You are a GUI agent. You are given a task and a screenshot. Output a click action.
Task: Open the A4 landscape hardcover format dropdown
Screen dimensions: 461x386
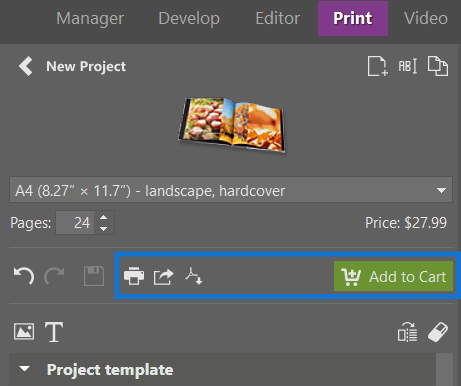[231, 190]
